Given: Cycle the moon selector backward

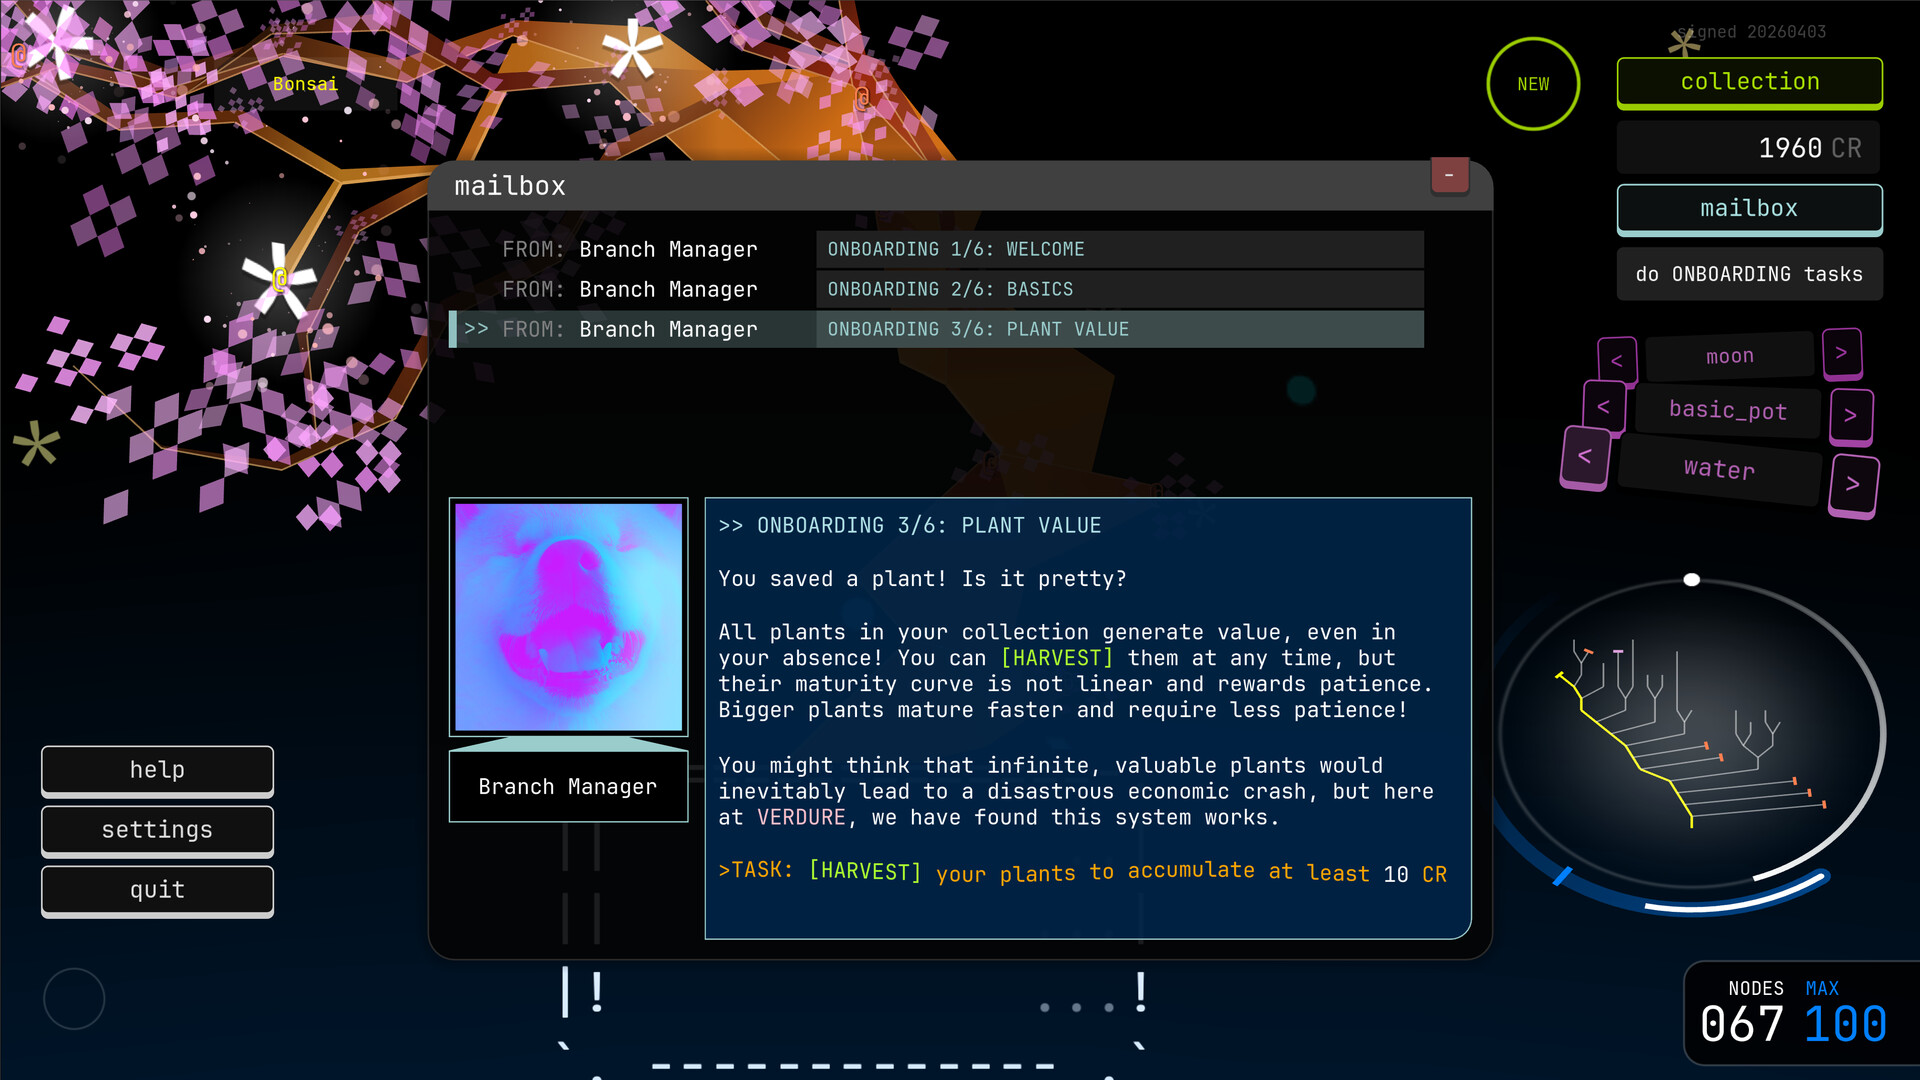Looking at the screenshot, I should [x=1618, y=358].
